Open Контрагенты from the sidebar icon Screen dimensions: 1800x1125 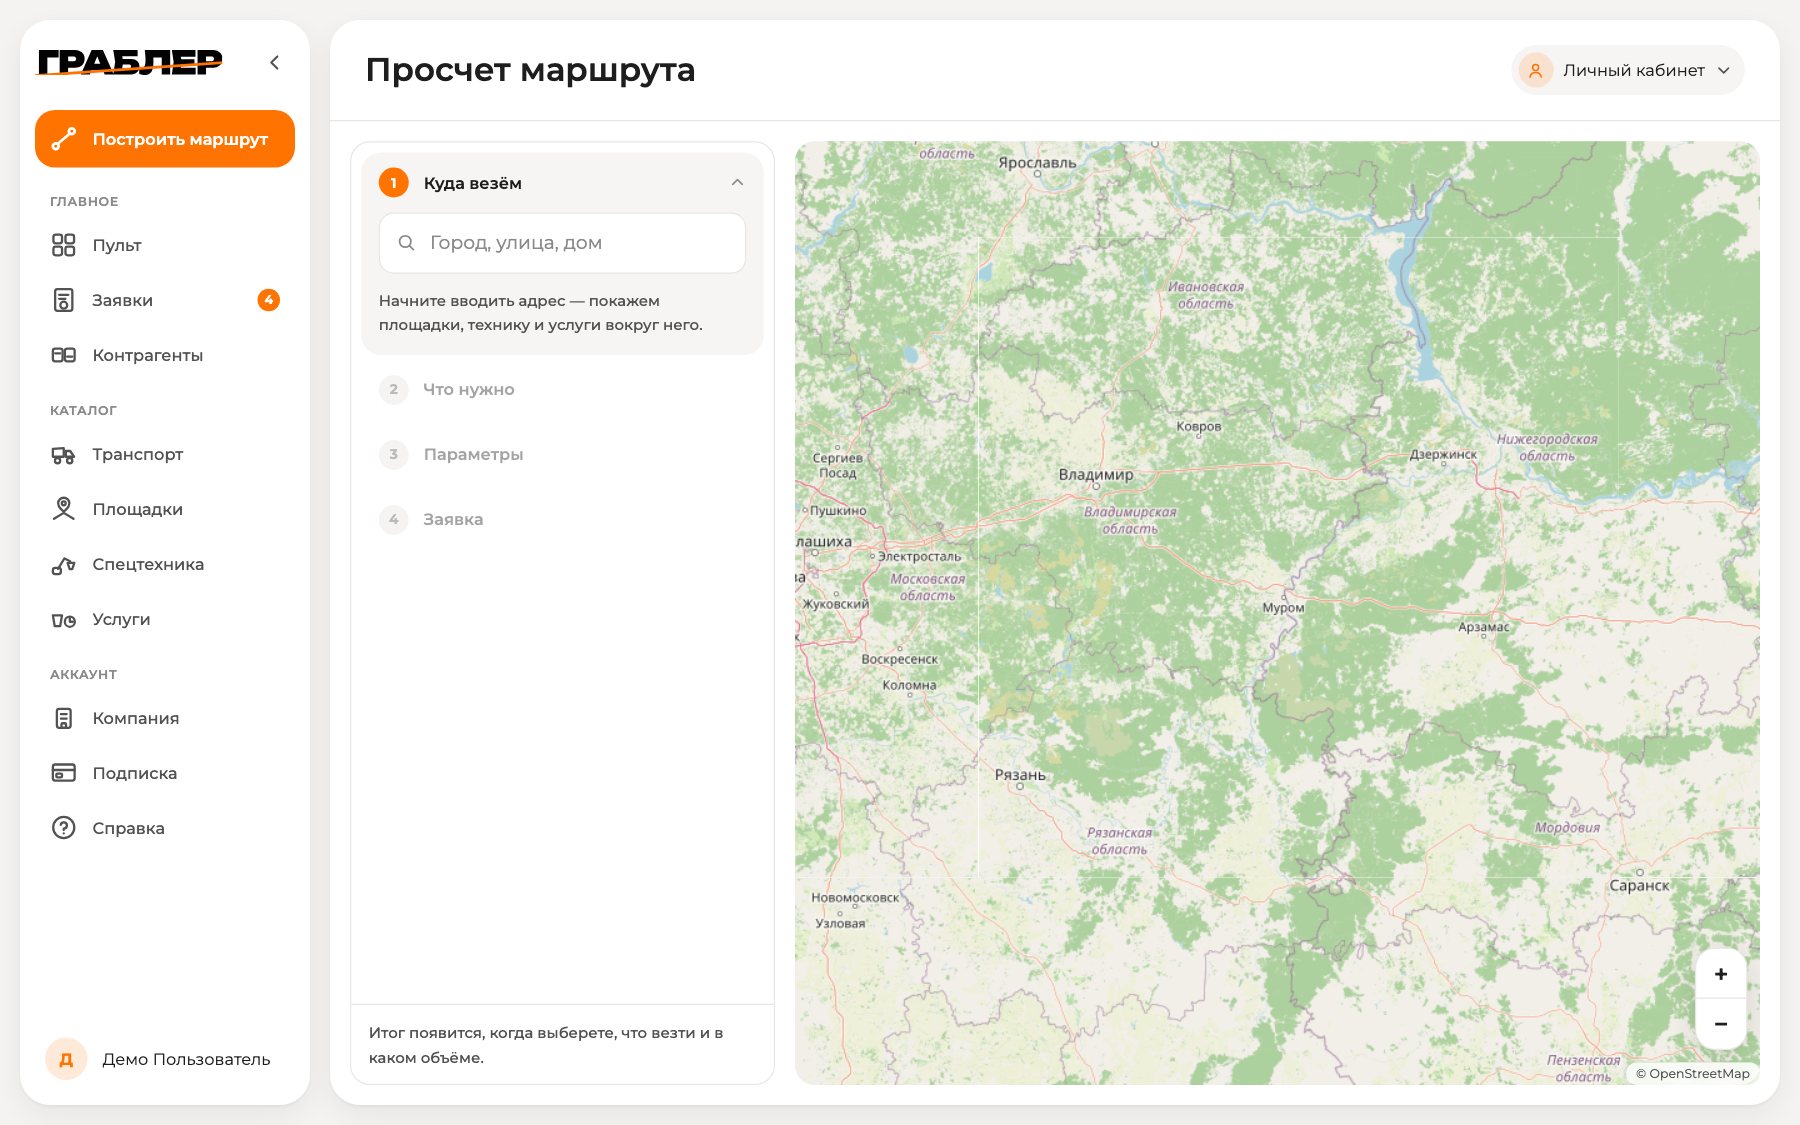[64, 355]
